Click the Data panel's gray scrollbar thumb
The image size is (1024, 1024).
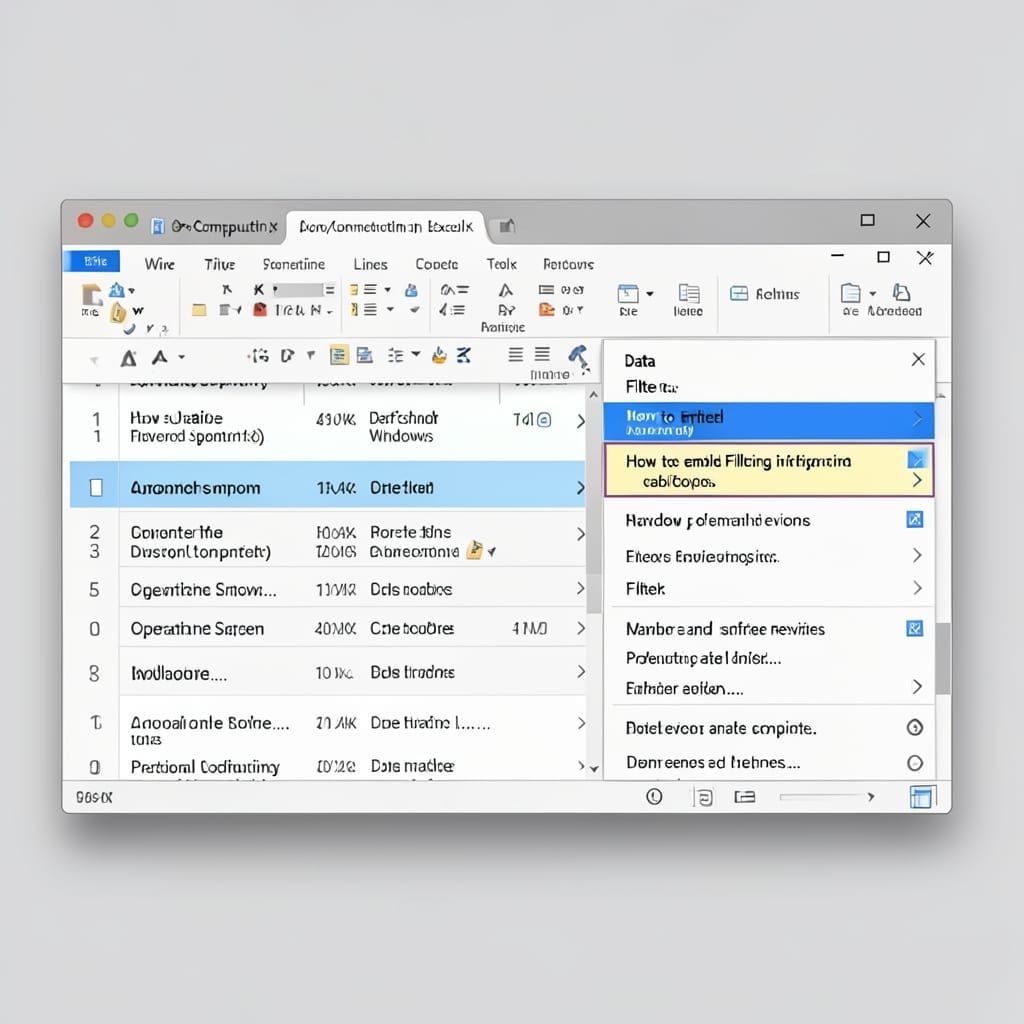pos(942,658)
